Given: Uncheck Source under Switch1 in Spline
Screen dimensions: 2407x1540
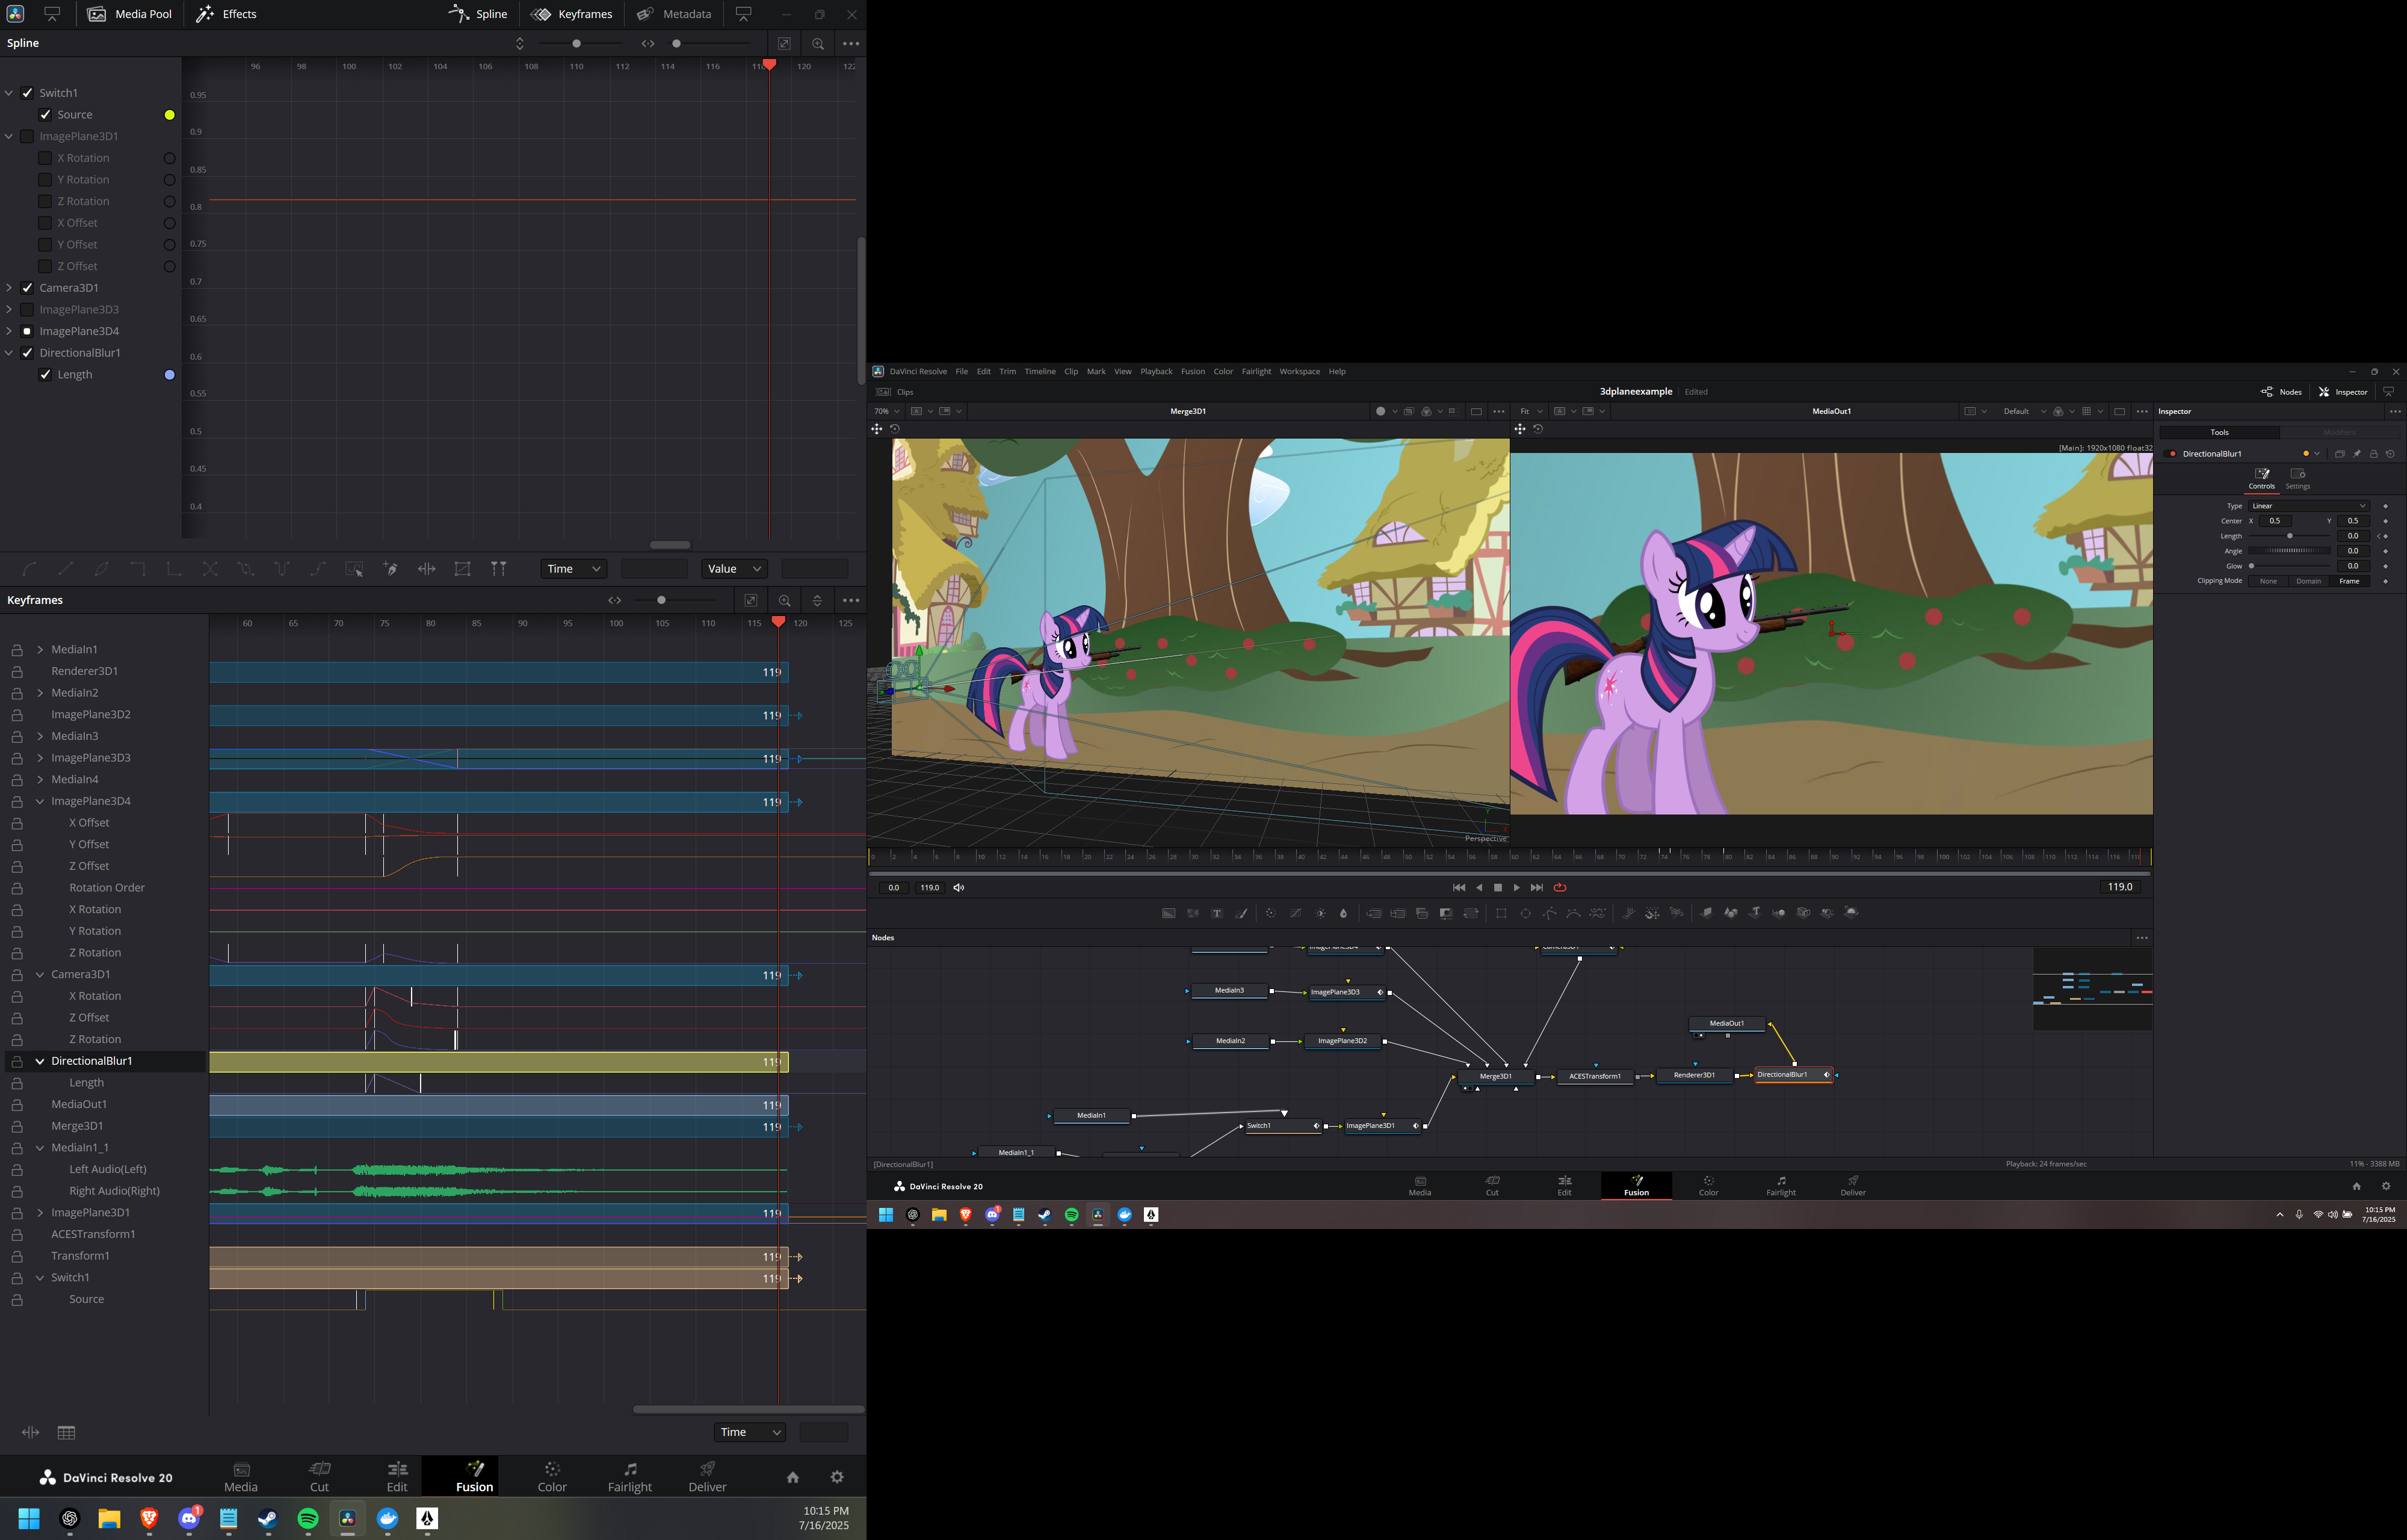Looking at the screenshot, I should [x=45, y=115].
